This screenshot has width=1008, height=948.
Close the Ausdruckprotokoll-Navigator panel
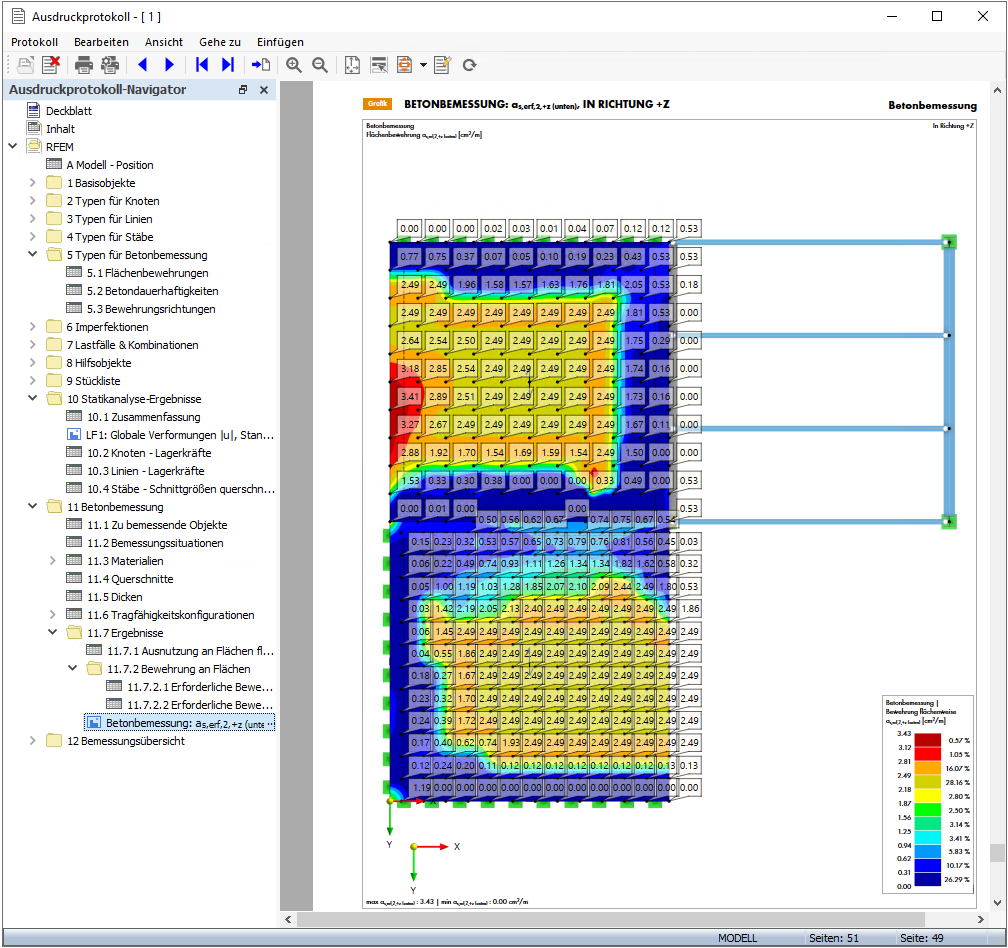264,90
